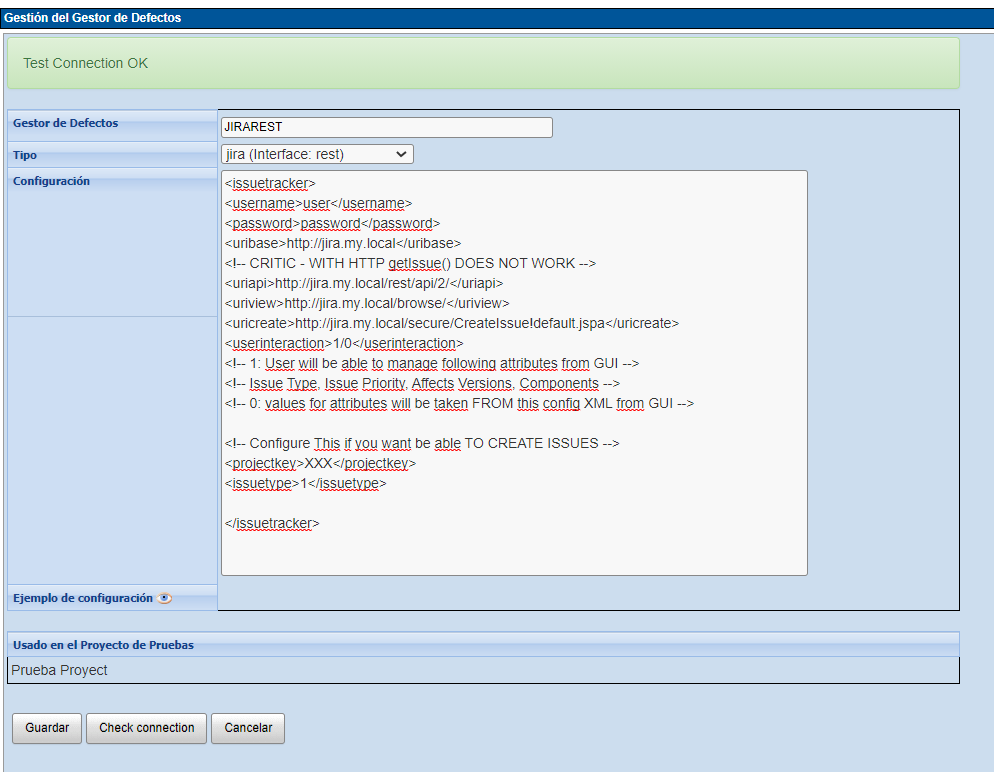
Task: Click the username line in the configuration
Action: [x=318, y=203]
